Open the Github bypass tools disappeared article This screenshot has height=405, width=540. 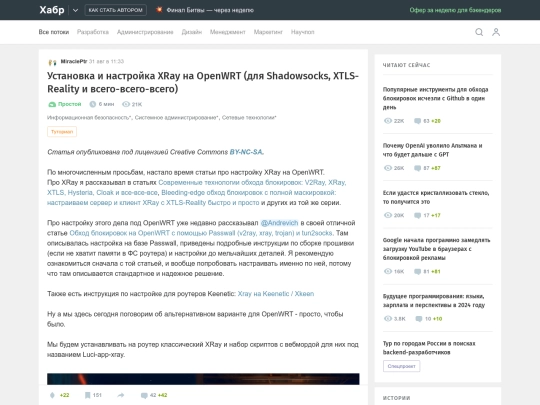435,98
